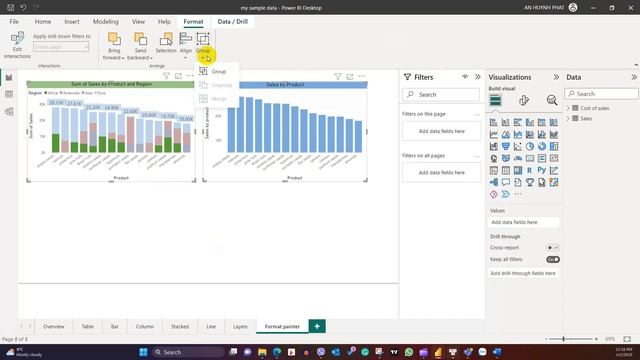Switch to the Modeling ribbon tab
The image size is (640, 360).
pyautogui.click(x=106, y=22)
